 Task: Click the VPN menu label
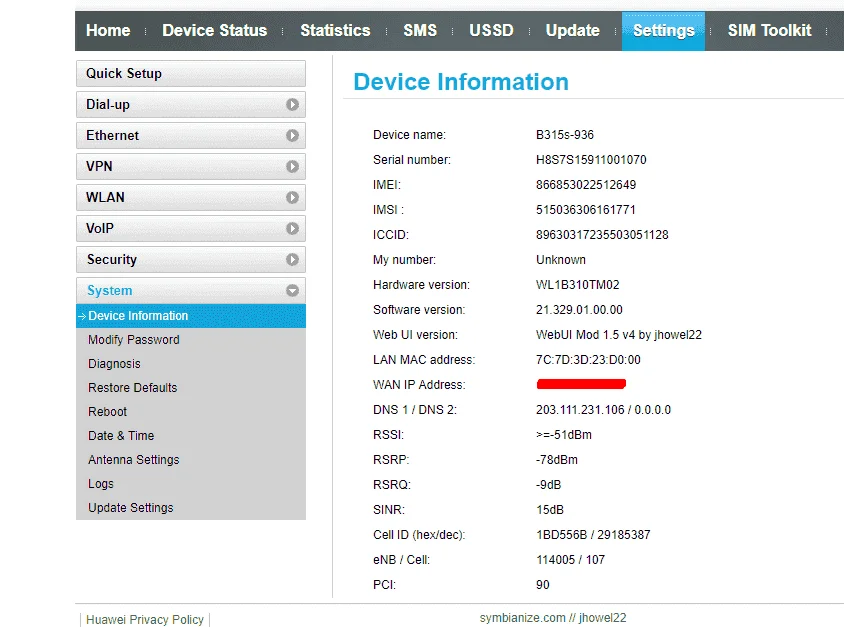pyautogui.click(x=99, y=166)
